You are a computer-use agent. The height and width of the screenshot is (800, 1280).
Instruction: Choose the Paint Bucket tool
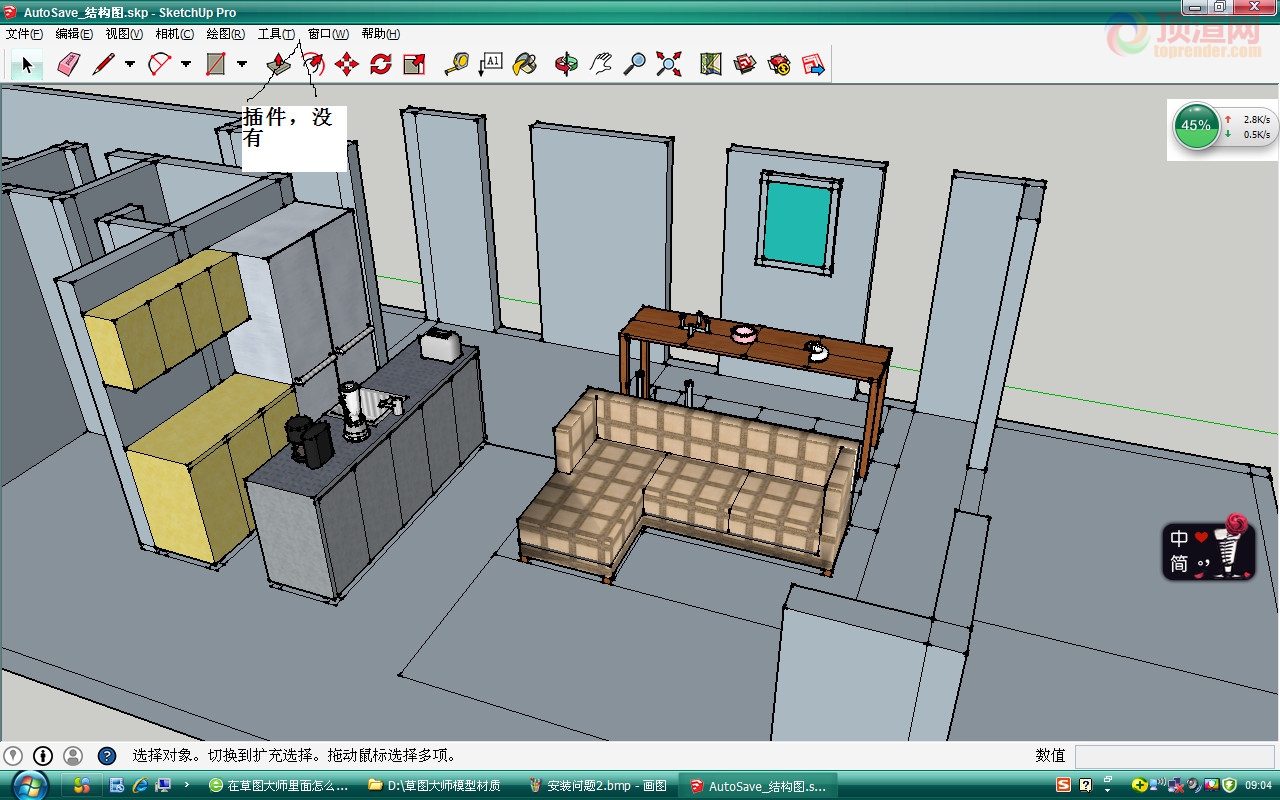click(x=525, y=65)
